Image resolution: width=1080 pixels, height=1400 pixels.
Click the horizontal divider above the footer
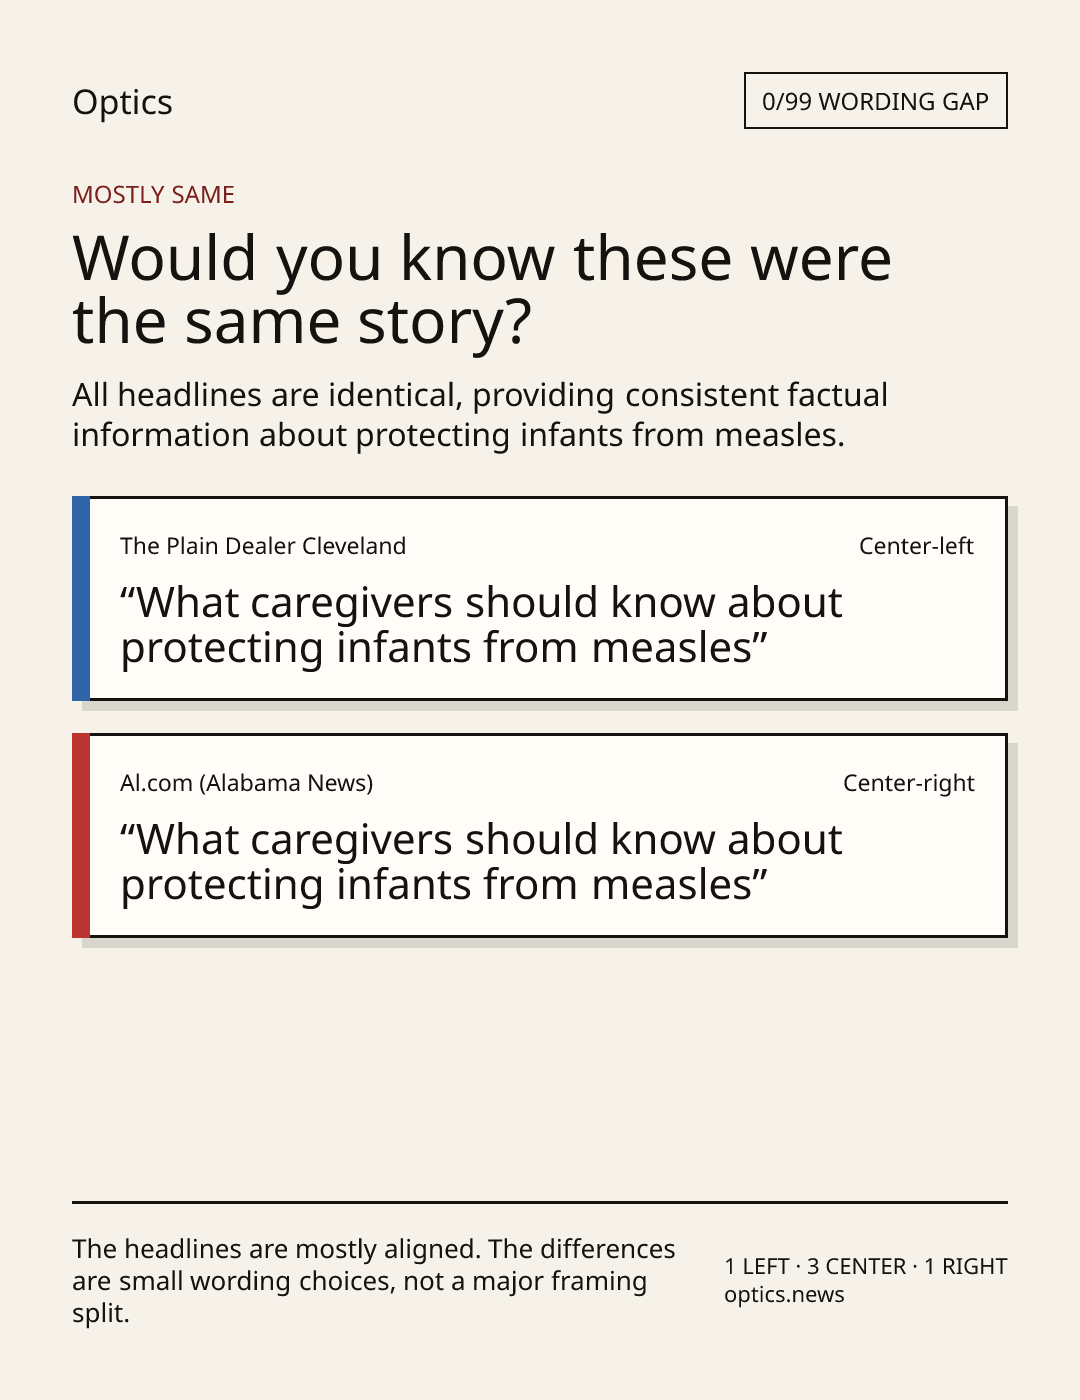[540, 1202]
